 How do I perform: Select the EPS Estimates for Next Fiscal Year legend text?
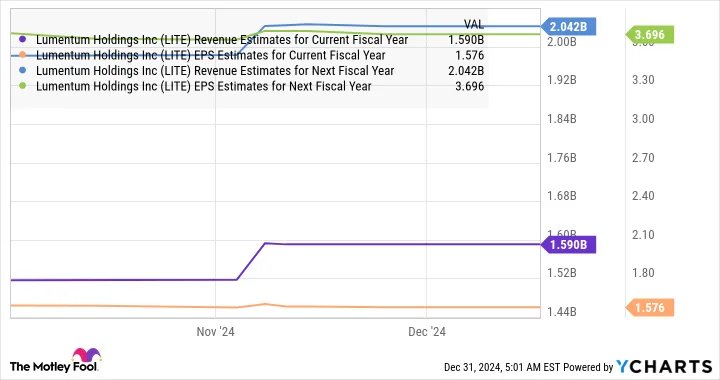coord(203,86)
